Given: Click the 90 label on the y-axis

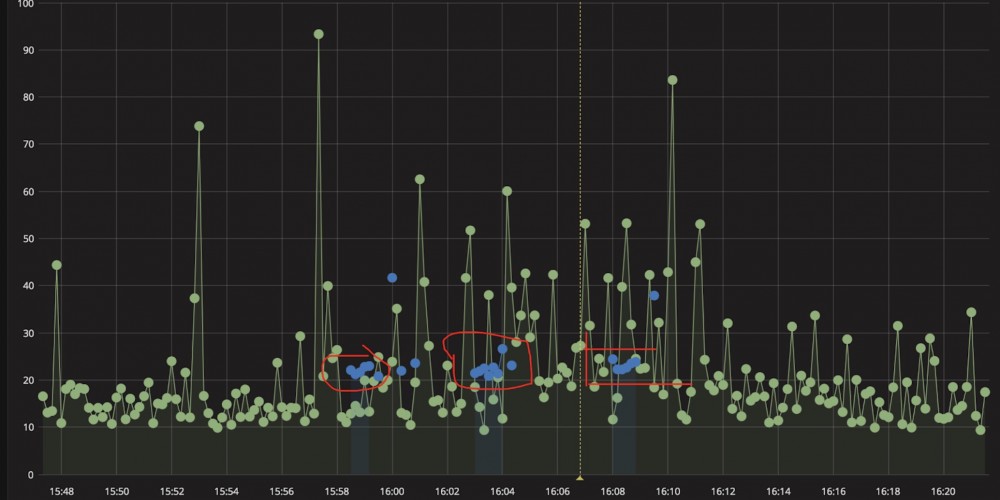Looking at the screenshot, I should click(27, 50).
